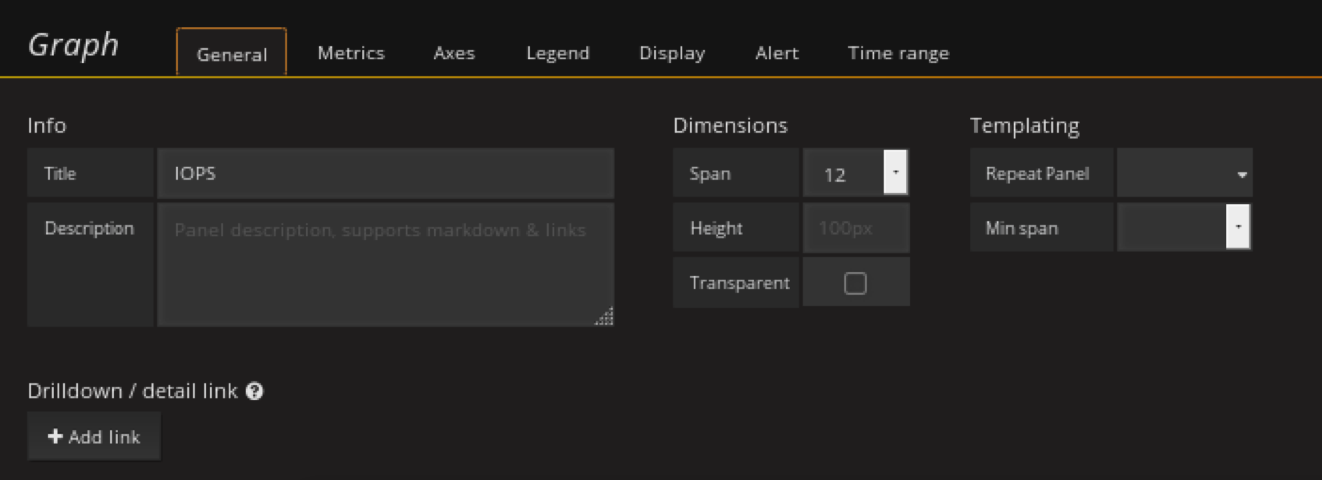The width and height of the screenshot is (1322, 480).
Task: Switch to the Metrics tab
Action: [351, 53]
